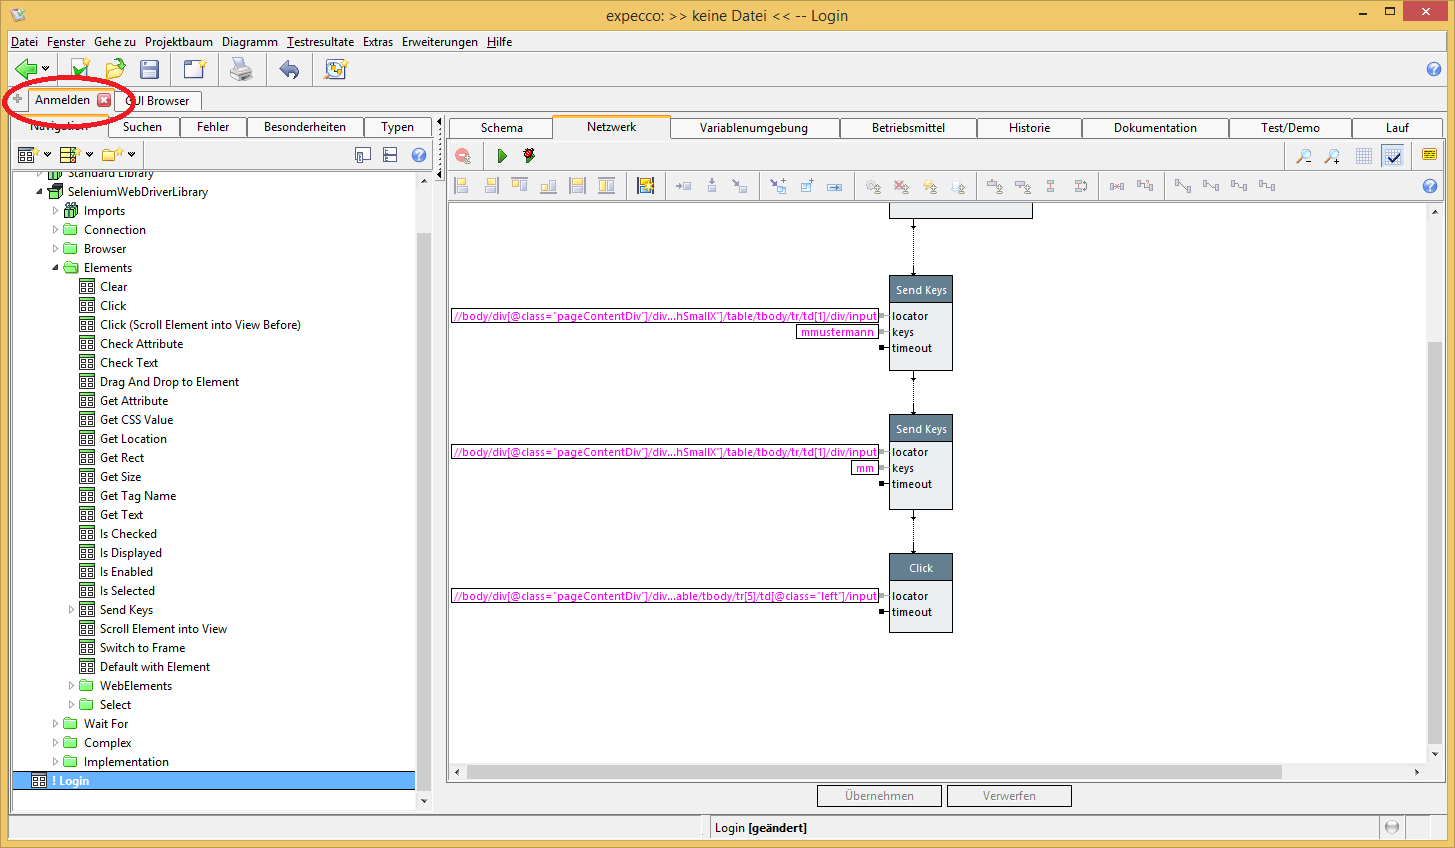Switch to the Variablenumgebung tab

click(x=753, y=128)
